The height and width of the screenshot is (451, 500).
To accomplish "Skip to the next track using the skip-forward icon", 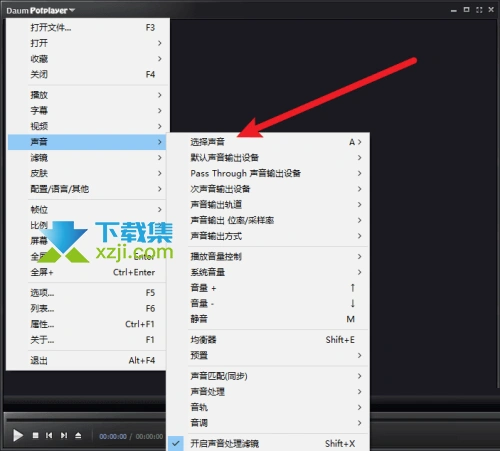I will (64, 435).
